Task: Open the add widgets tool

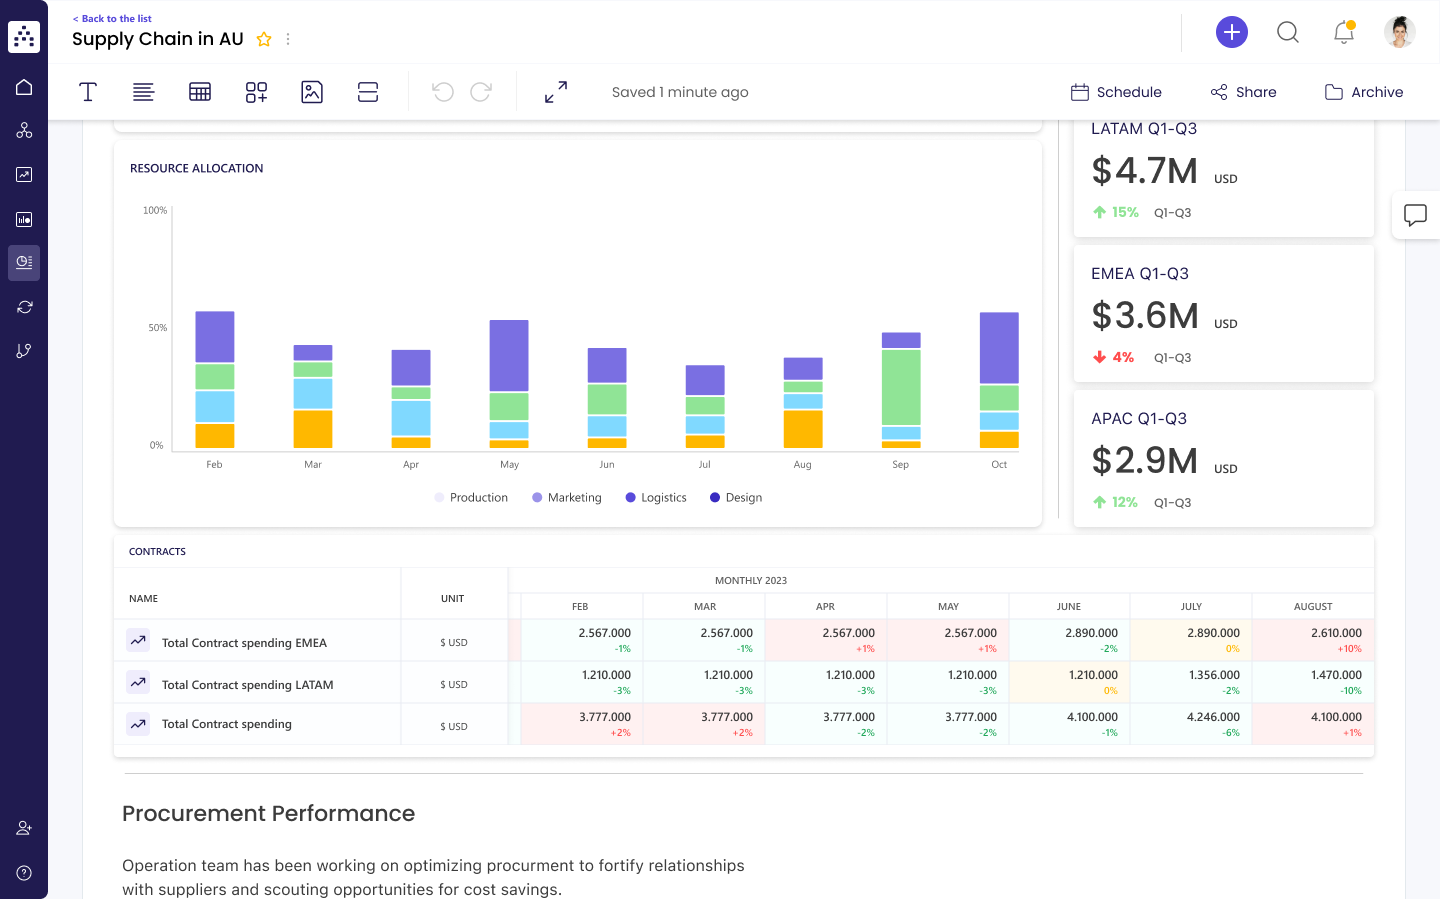Action: 256,92
